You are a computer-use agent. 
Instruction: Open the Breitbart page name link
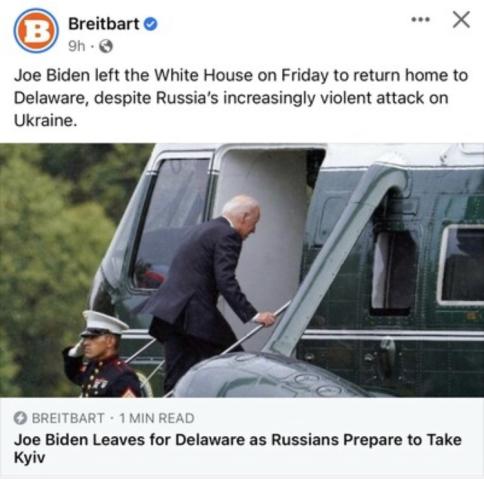pos(104,24)
